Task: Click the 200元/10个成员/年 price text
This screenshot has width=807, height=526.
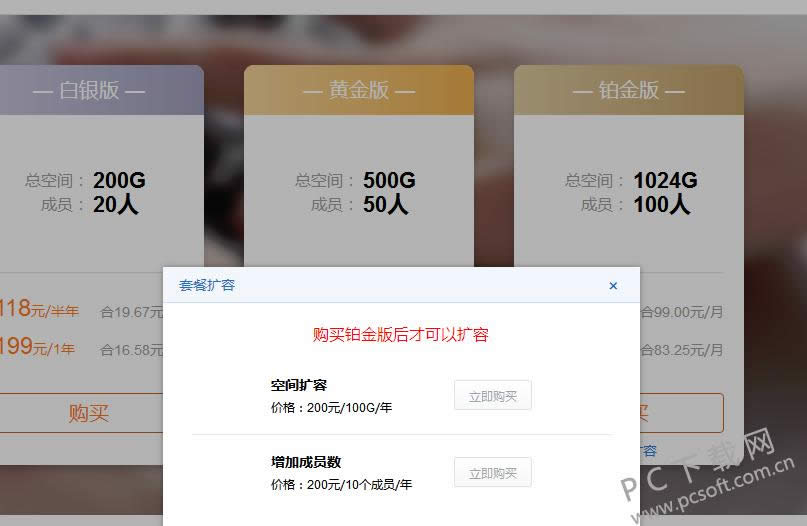Action: tap(341, 485)
